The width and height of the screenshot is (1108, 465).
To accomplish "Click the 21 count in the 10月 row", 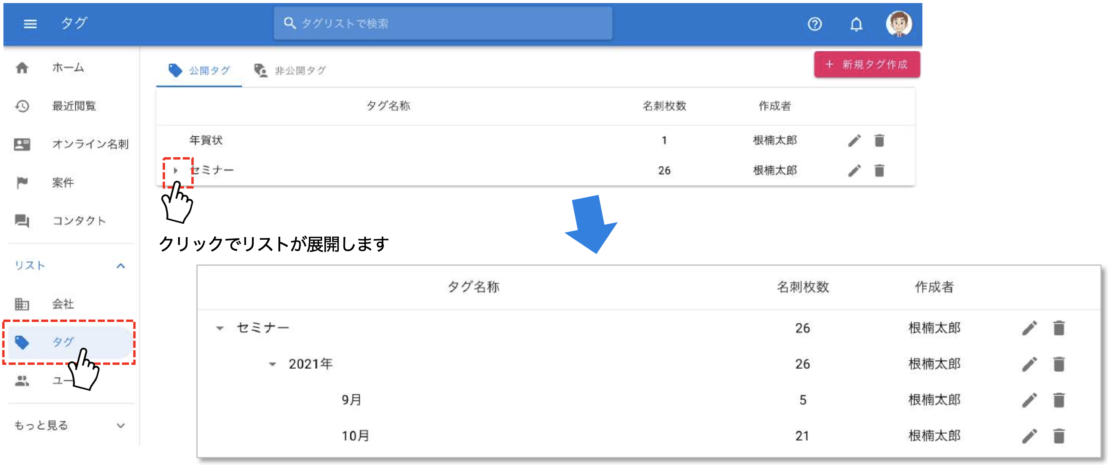I will click(x=802, y=436).
